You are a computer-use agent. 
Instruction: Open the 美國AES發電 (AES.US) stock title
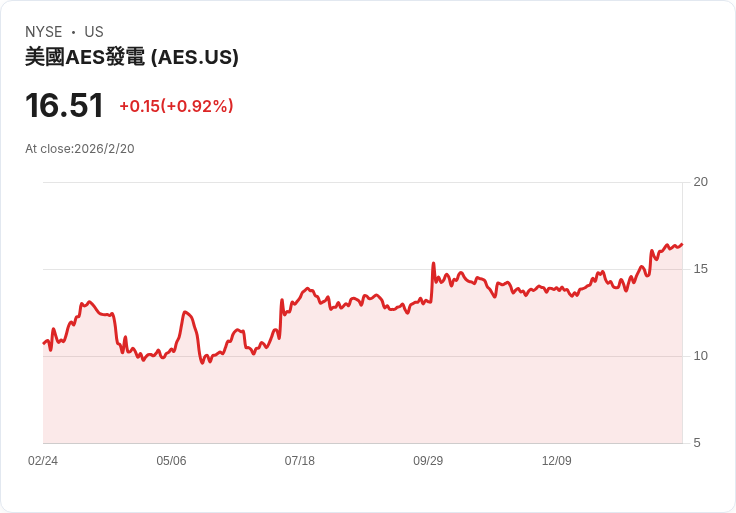pyautogui.click(x=132, y=58)
